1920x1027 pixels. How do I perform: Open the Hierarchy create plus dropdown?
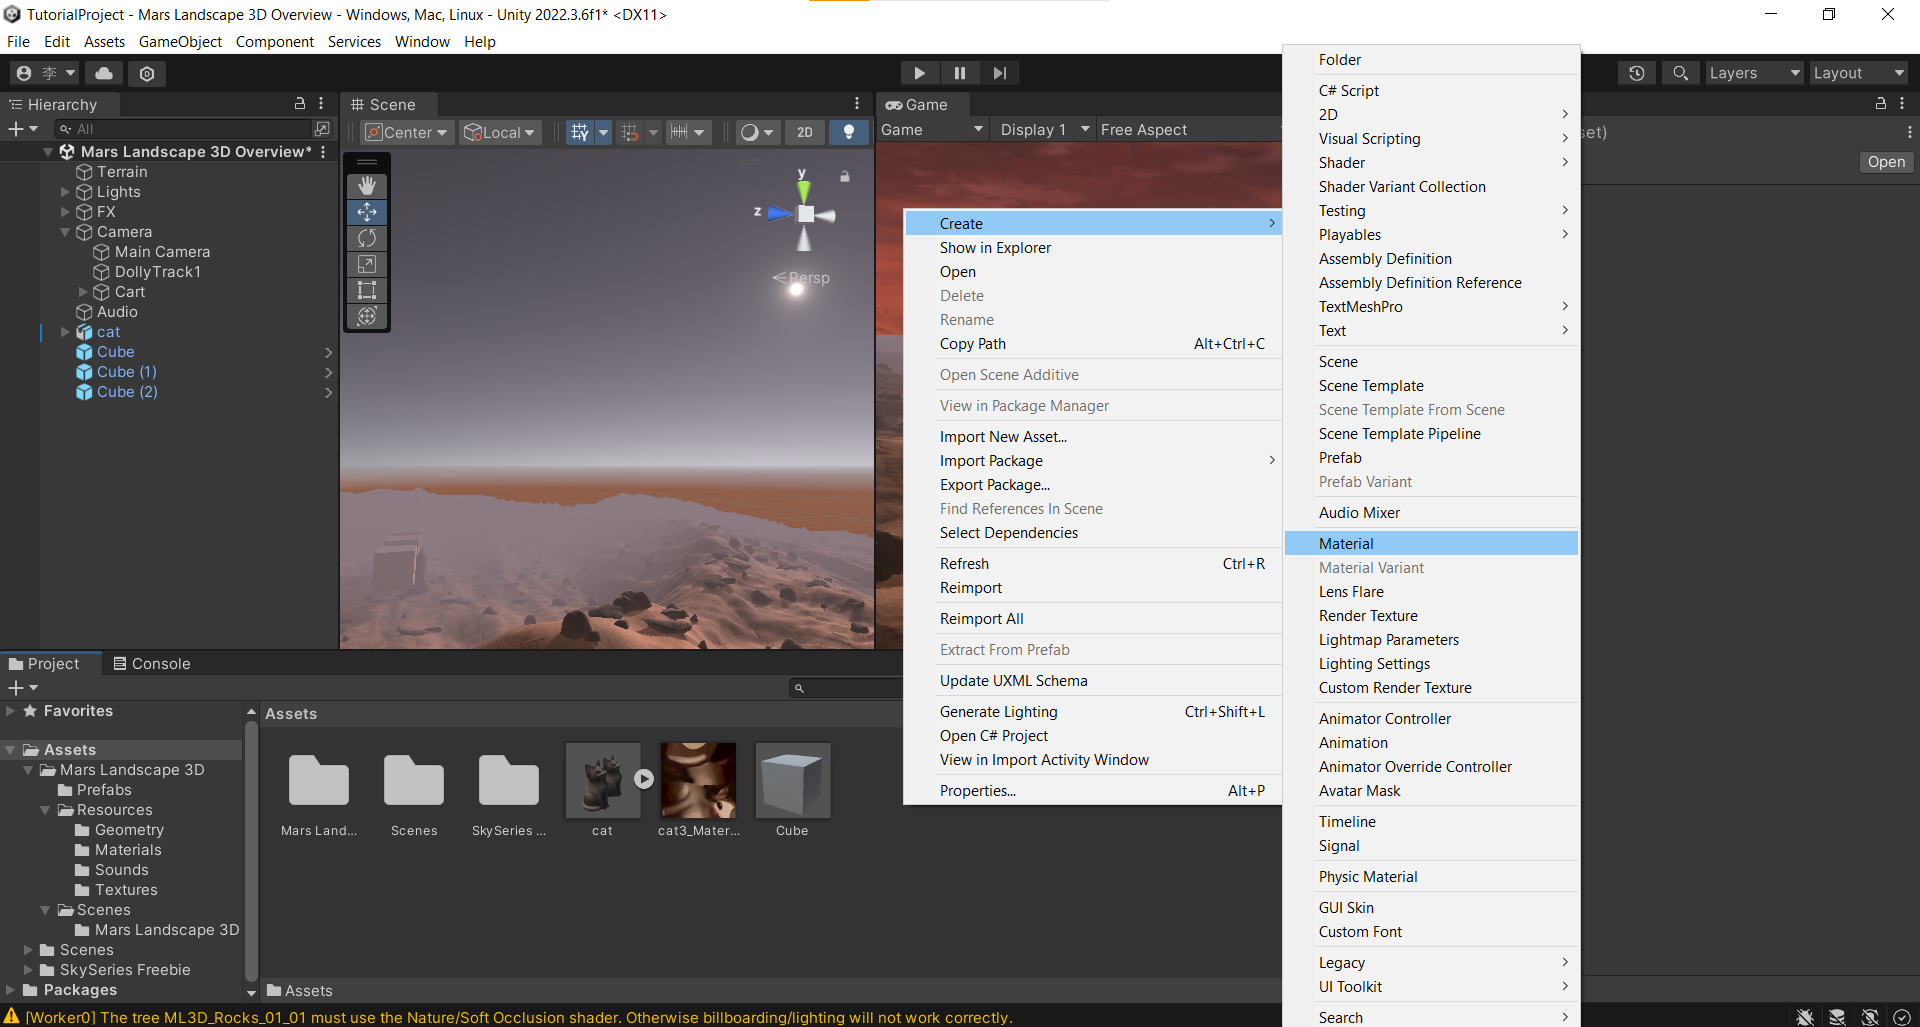pyautogui.click(x=22, y=129)
